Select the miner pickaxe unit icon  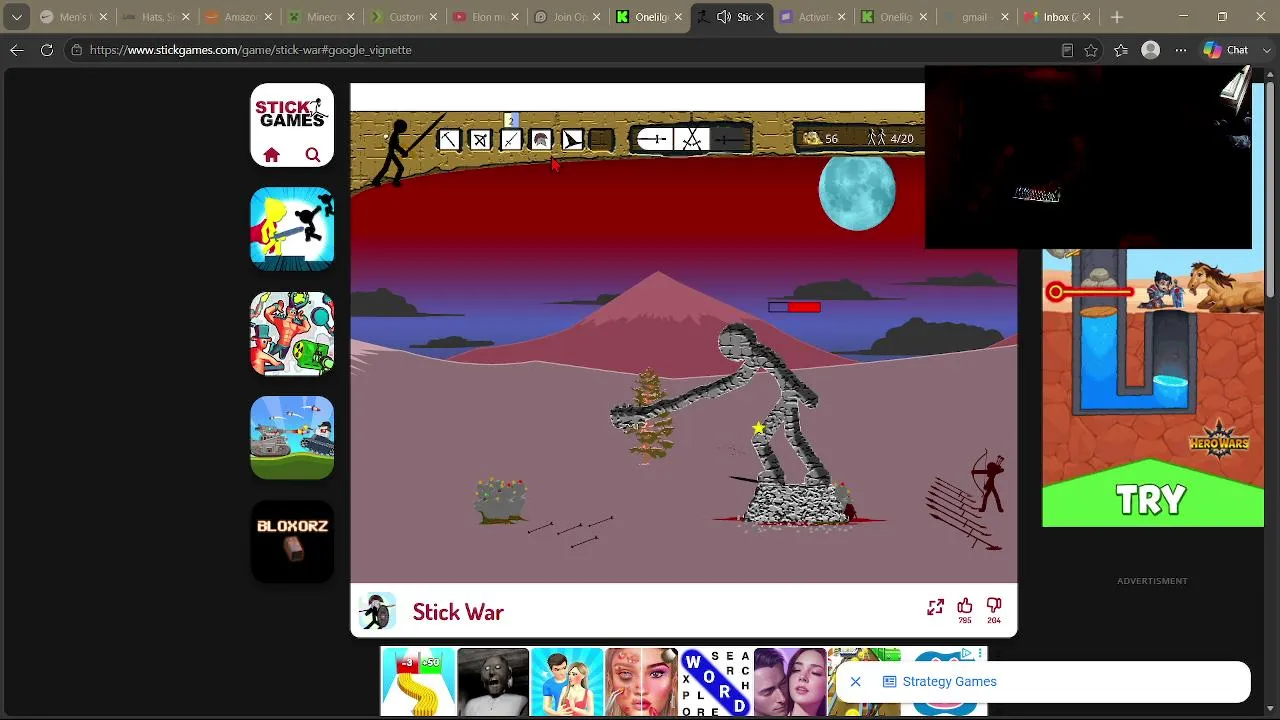(x=449, y=140)
